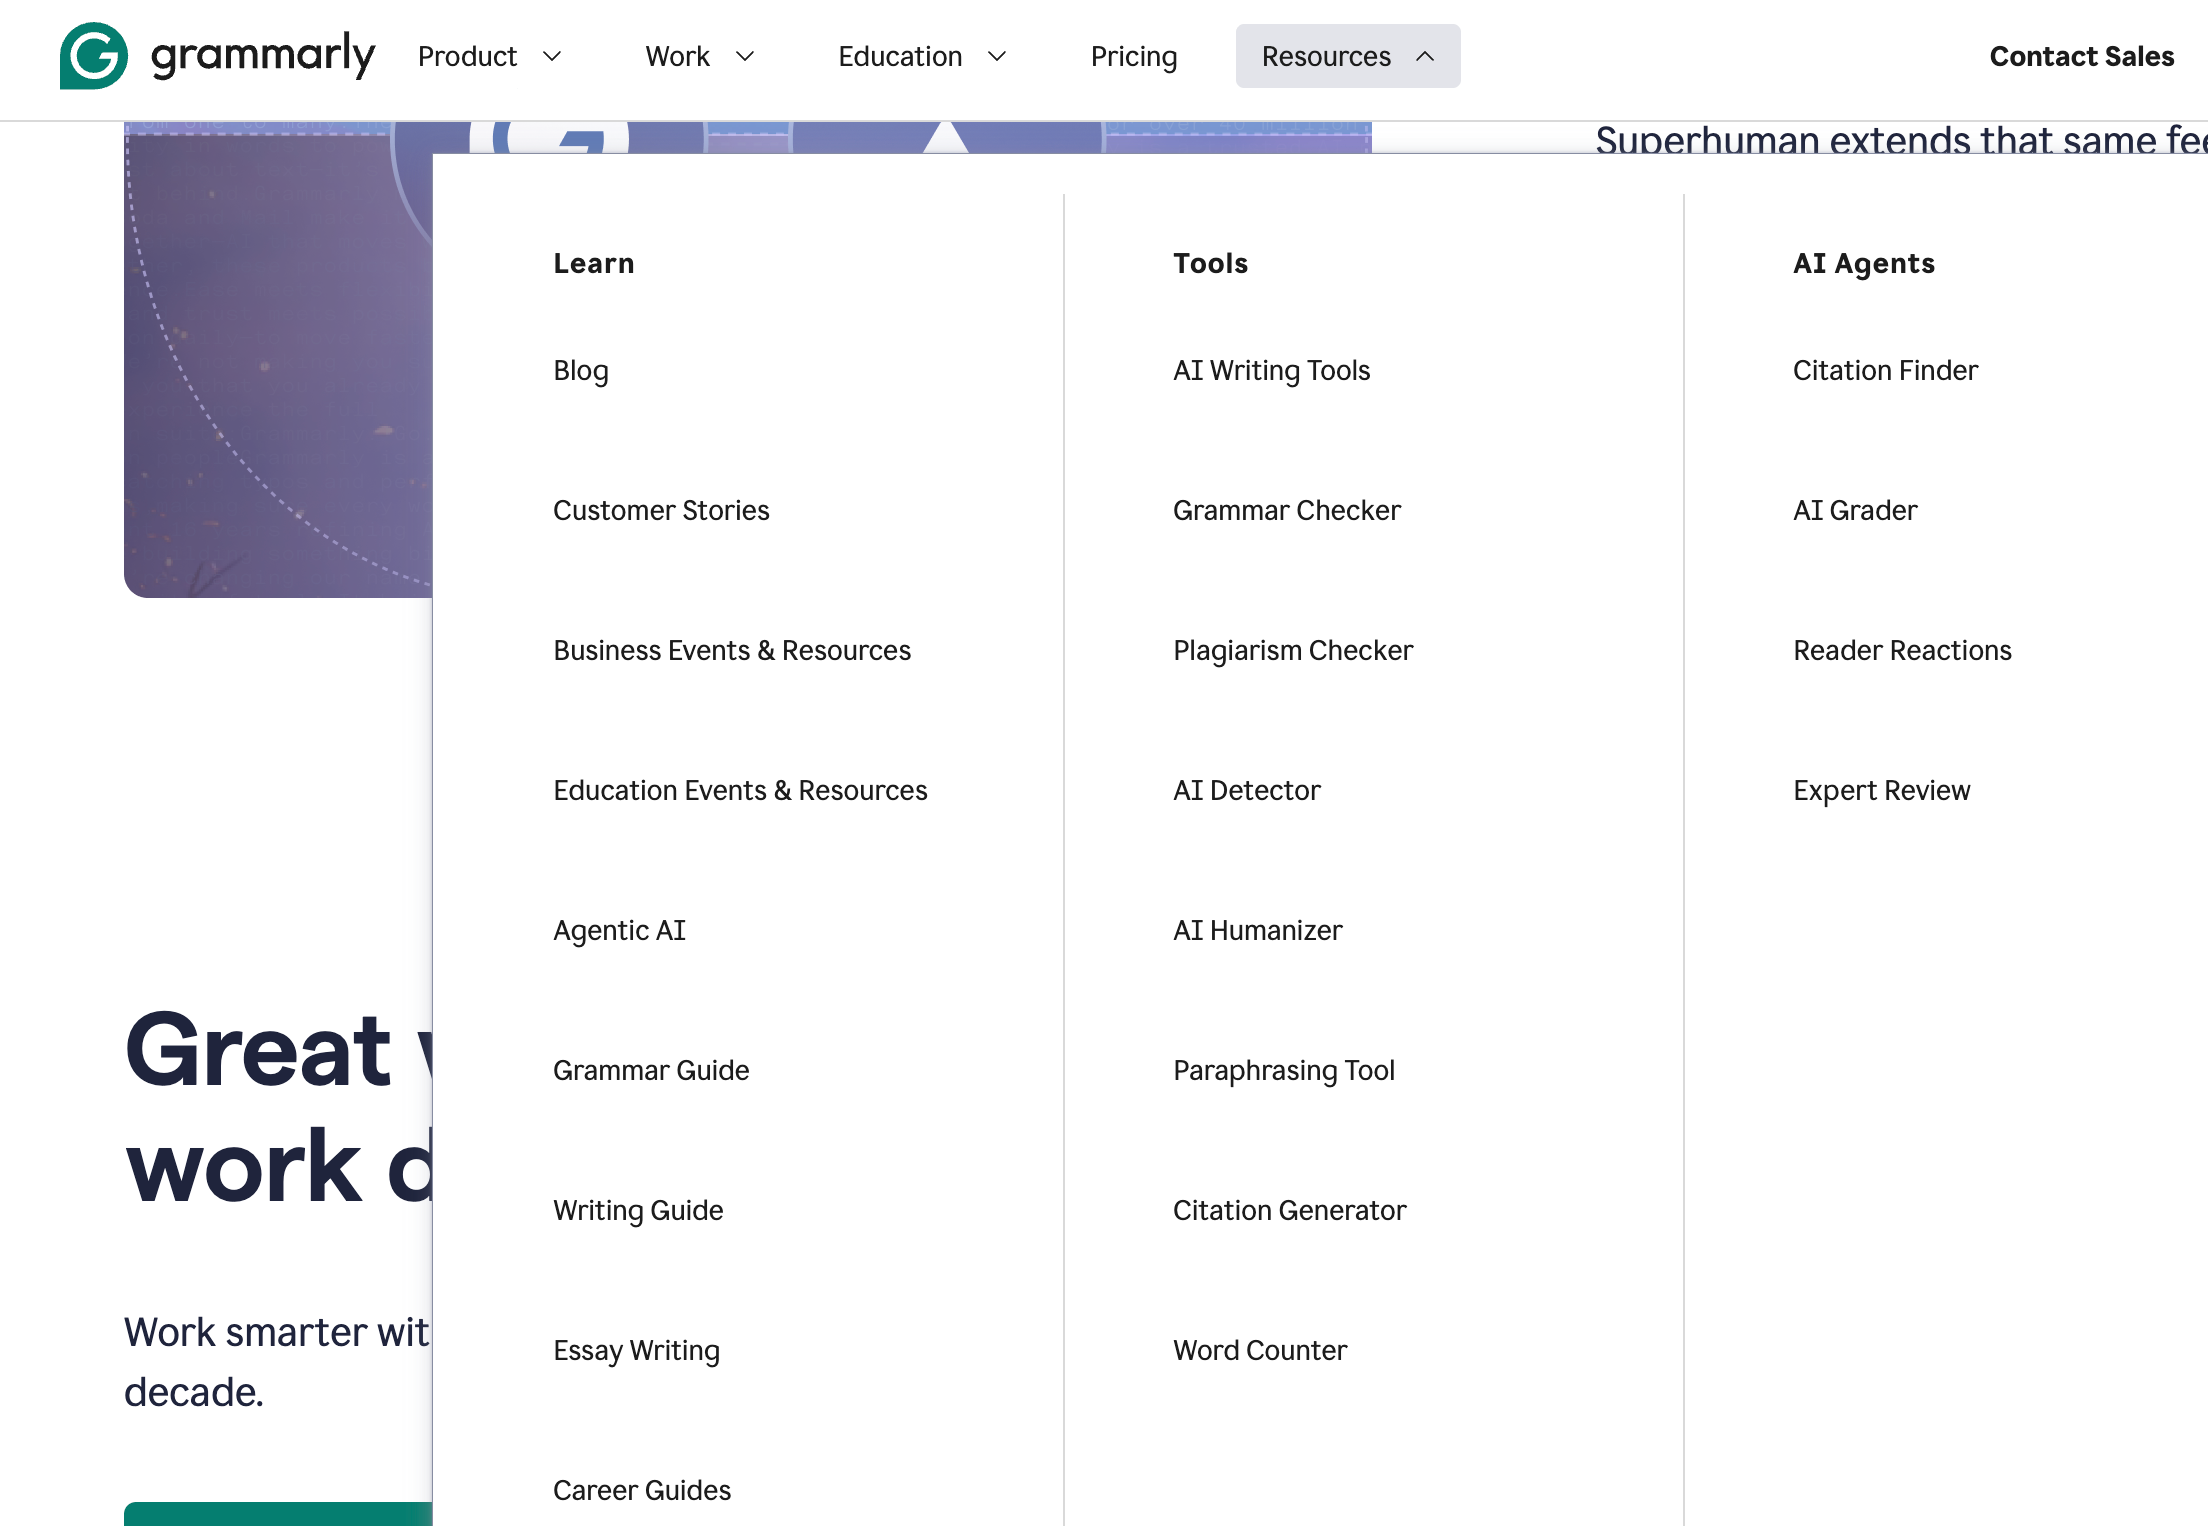Click the green button at page bottom

click(278, 1514)
